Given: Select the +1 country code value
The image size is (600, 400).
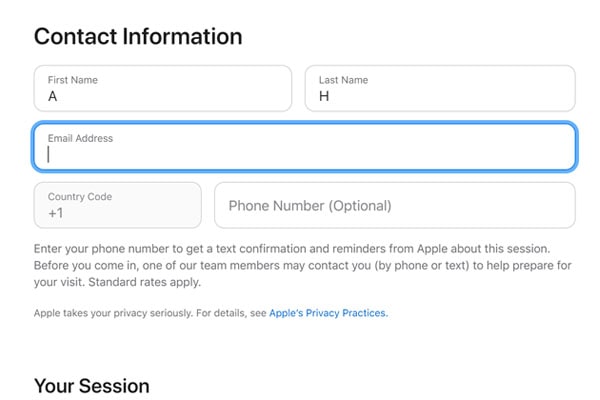Looking at the screenshot, I should coord(55,213).
